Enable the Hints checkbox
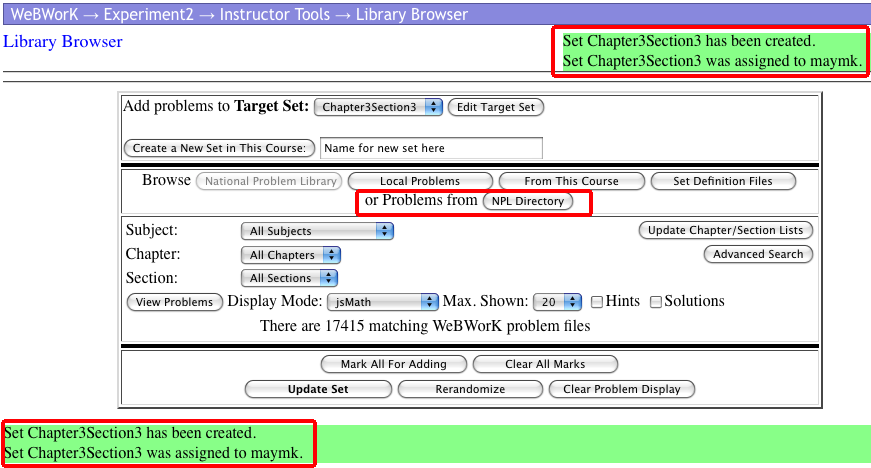This screenshot has height=468, width=871. click(x=597, y=302)
